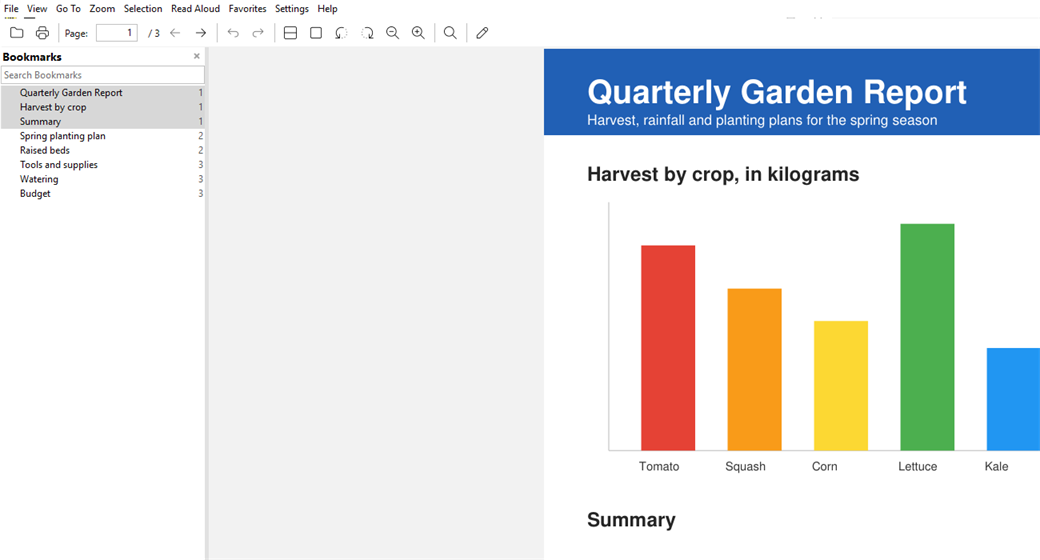Viewport: 1040px width, 560px height.
Task: Click the redo navigation forward arrow
Action: [258, 33]
